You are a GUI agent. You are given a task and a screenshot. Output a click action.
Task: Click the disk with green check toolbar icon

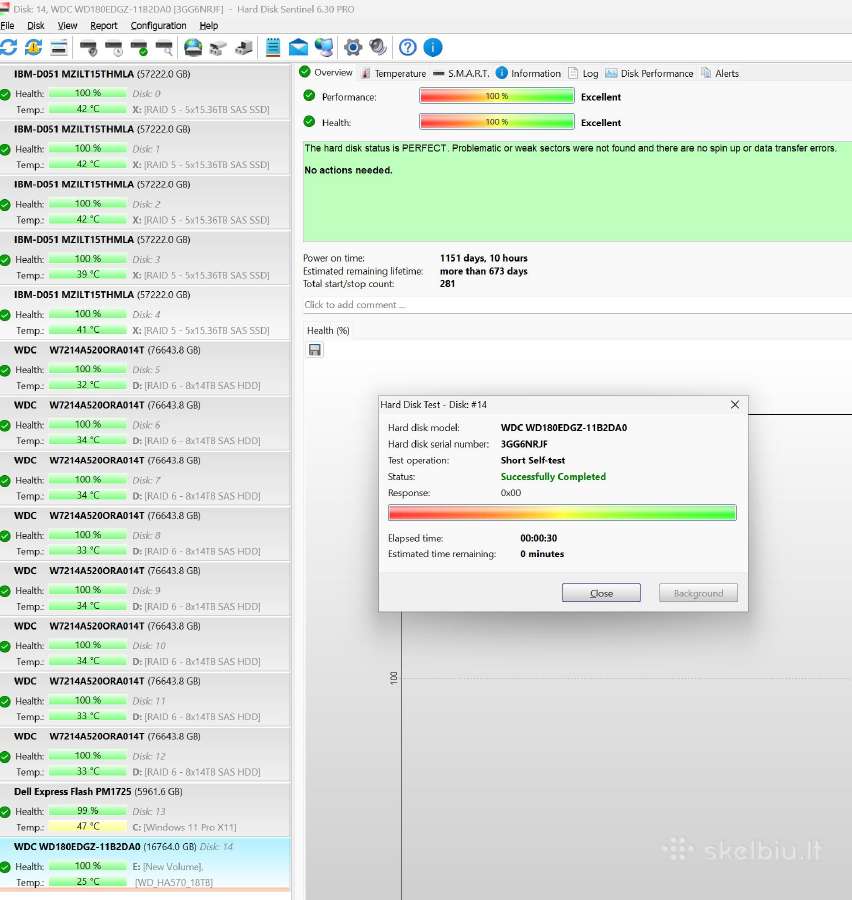139,48
